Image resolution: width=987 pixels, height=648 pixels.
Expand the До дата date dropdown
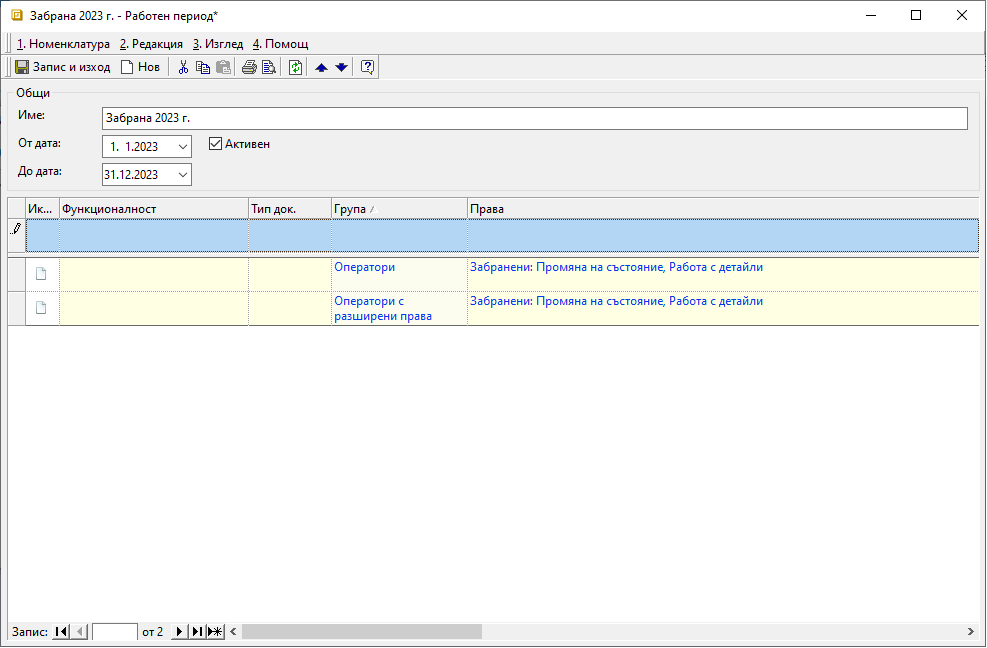(182, 175)
